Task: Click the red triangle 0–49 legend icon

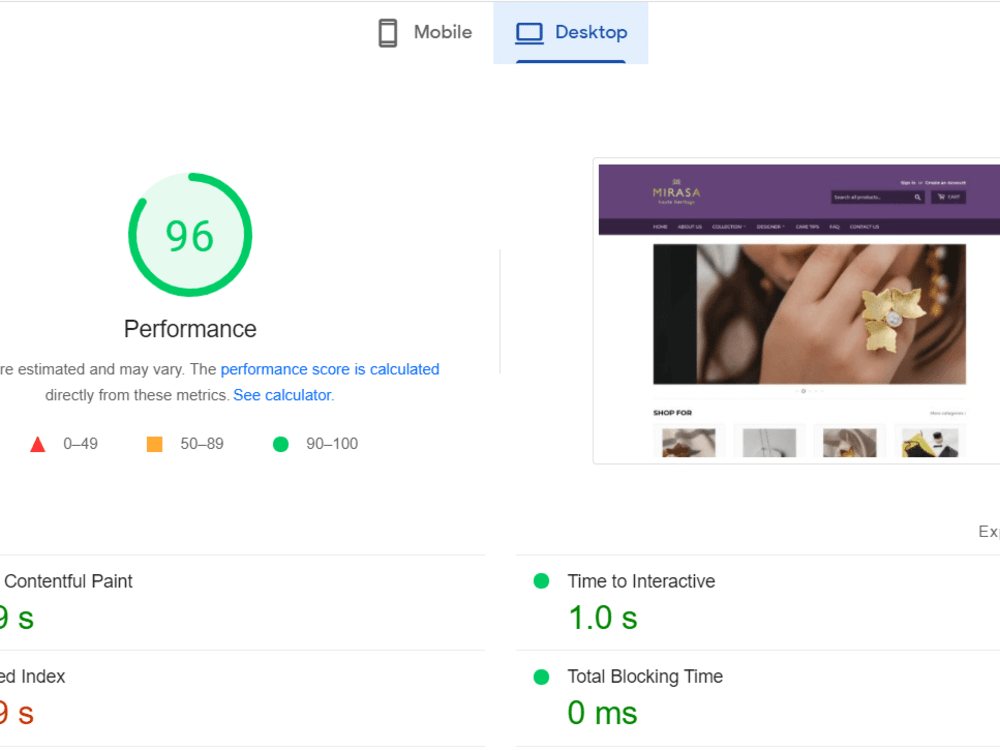Action: point(38,444)
